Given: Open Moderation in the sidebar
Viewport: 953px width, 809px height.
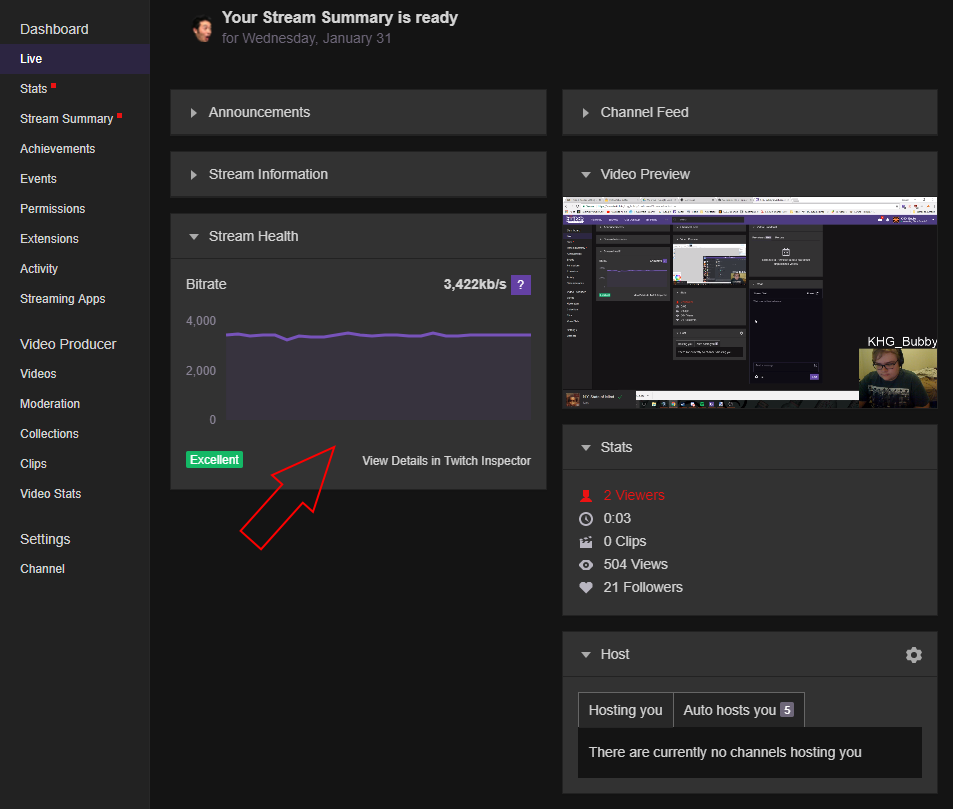Looking at the screenshot, I should pos(50,404).
